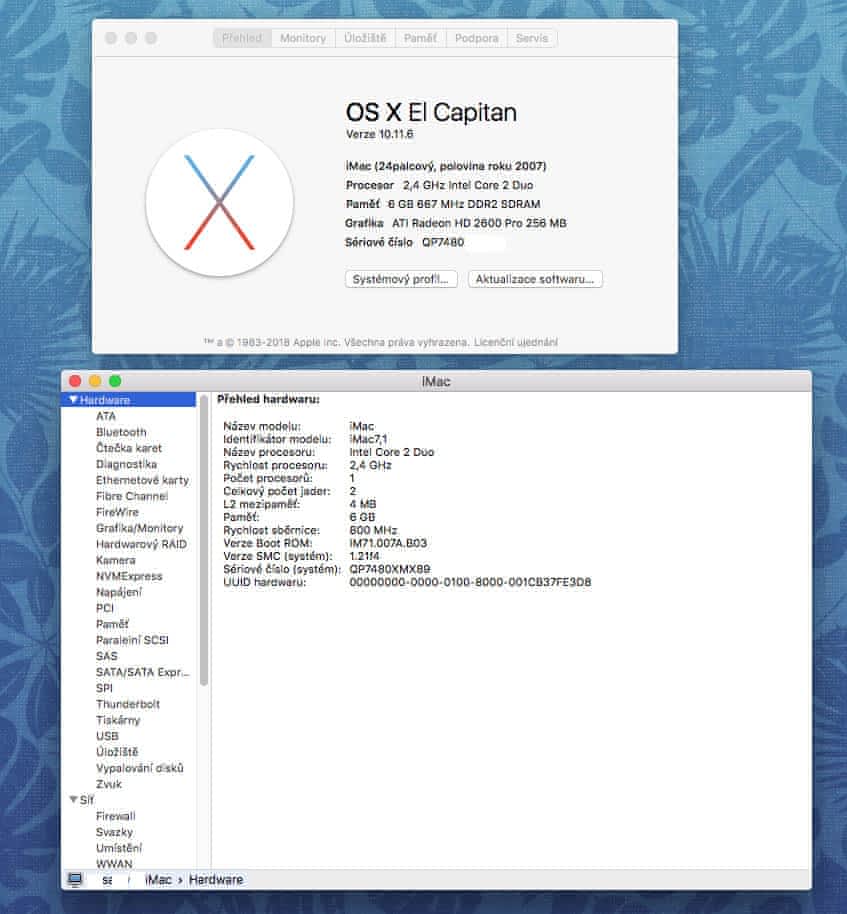Select Svazky under Síť
This screenshot has width=847, height=914.
[x=114, y=832]
